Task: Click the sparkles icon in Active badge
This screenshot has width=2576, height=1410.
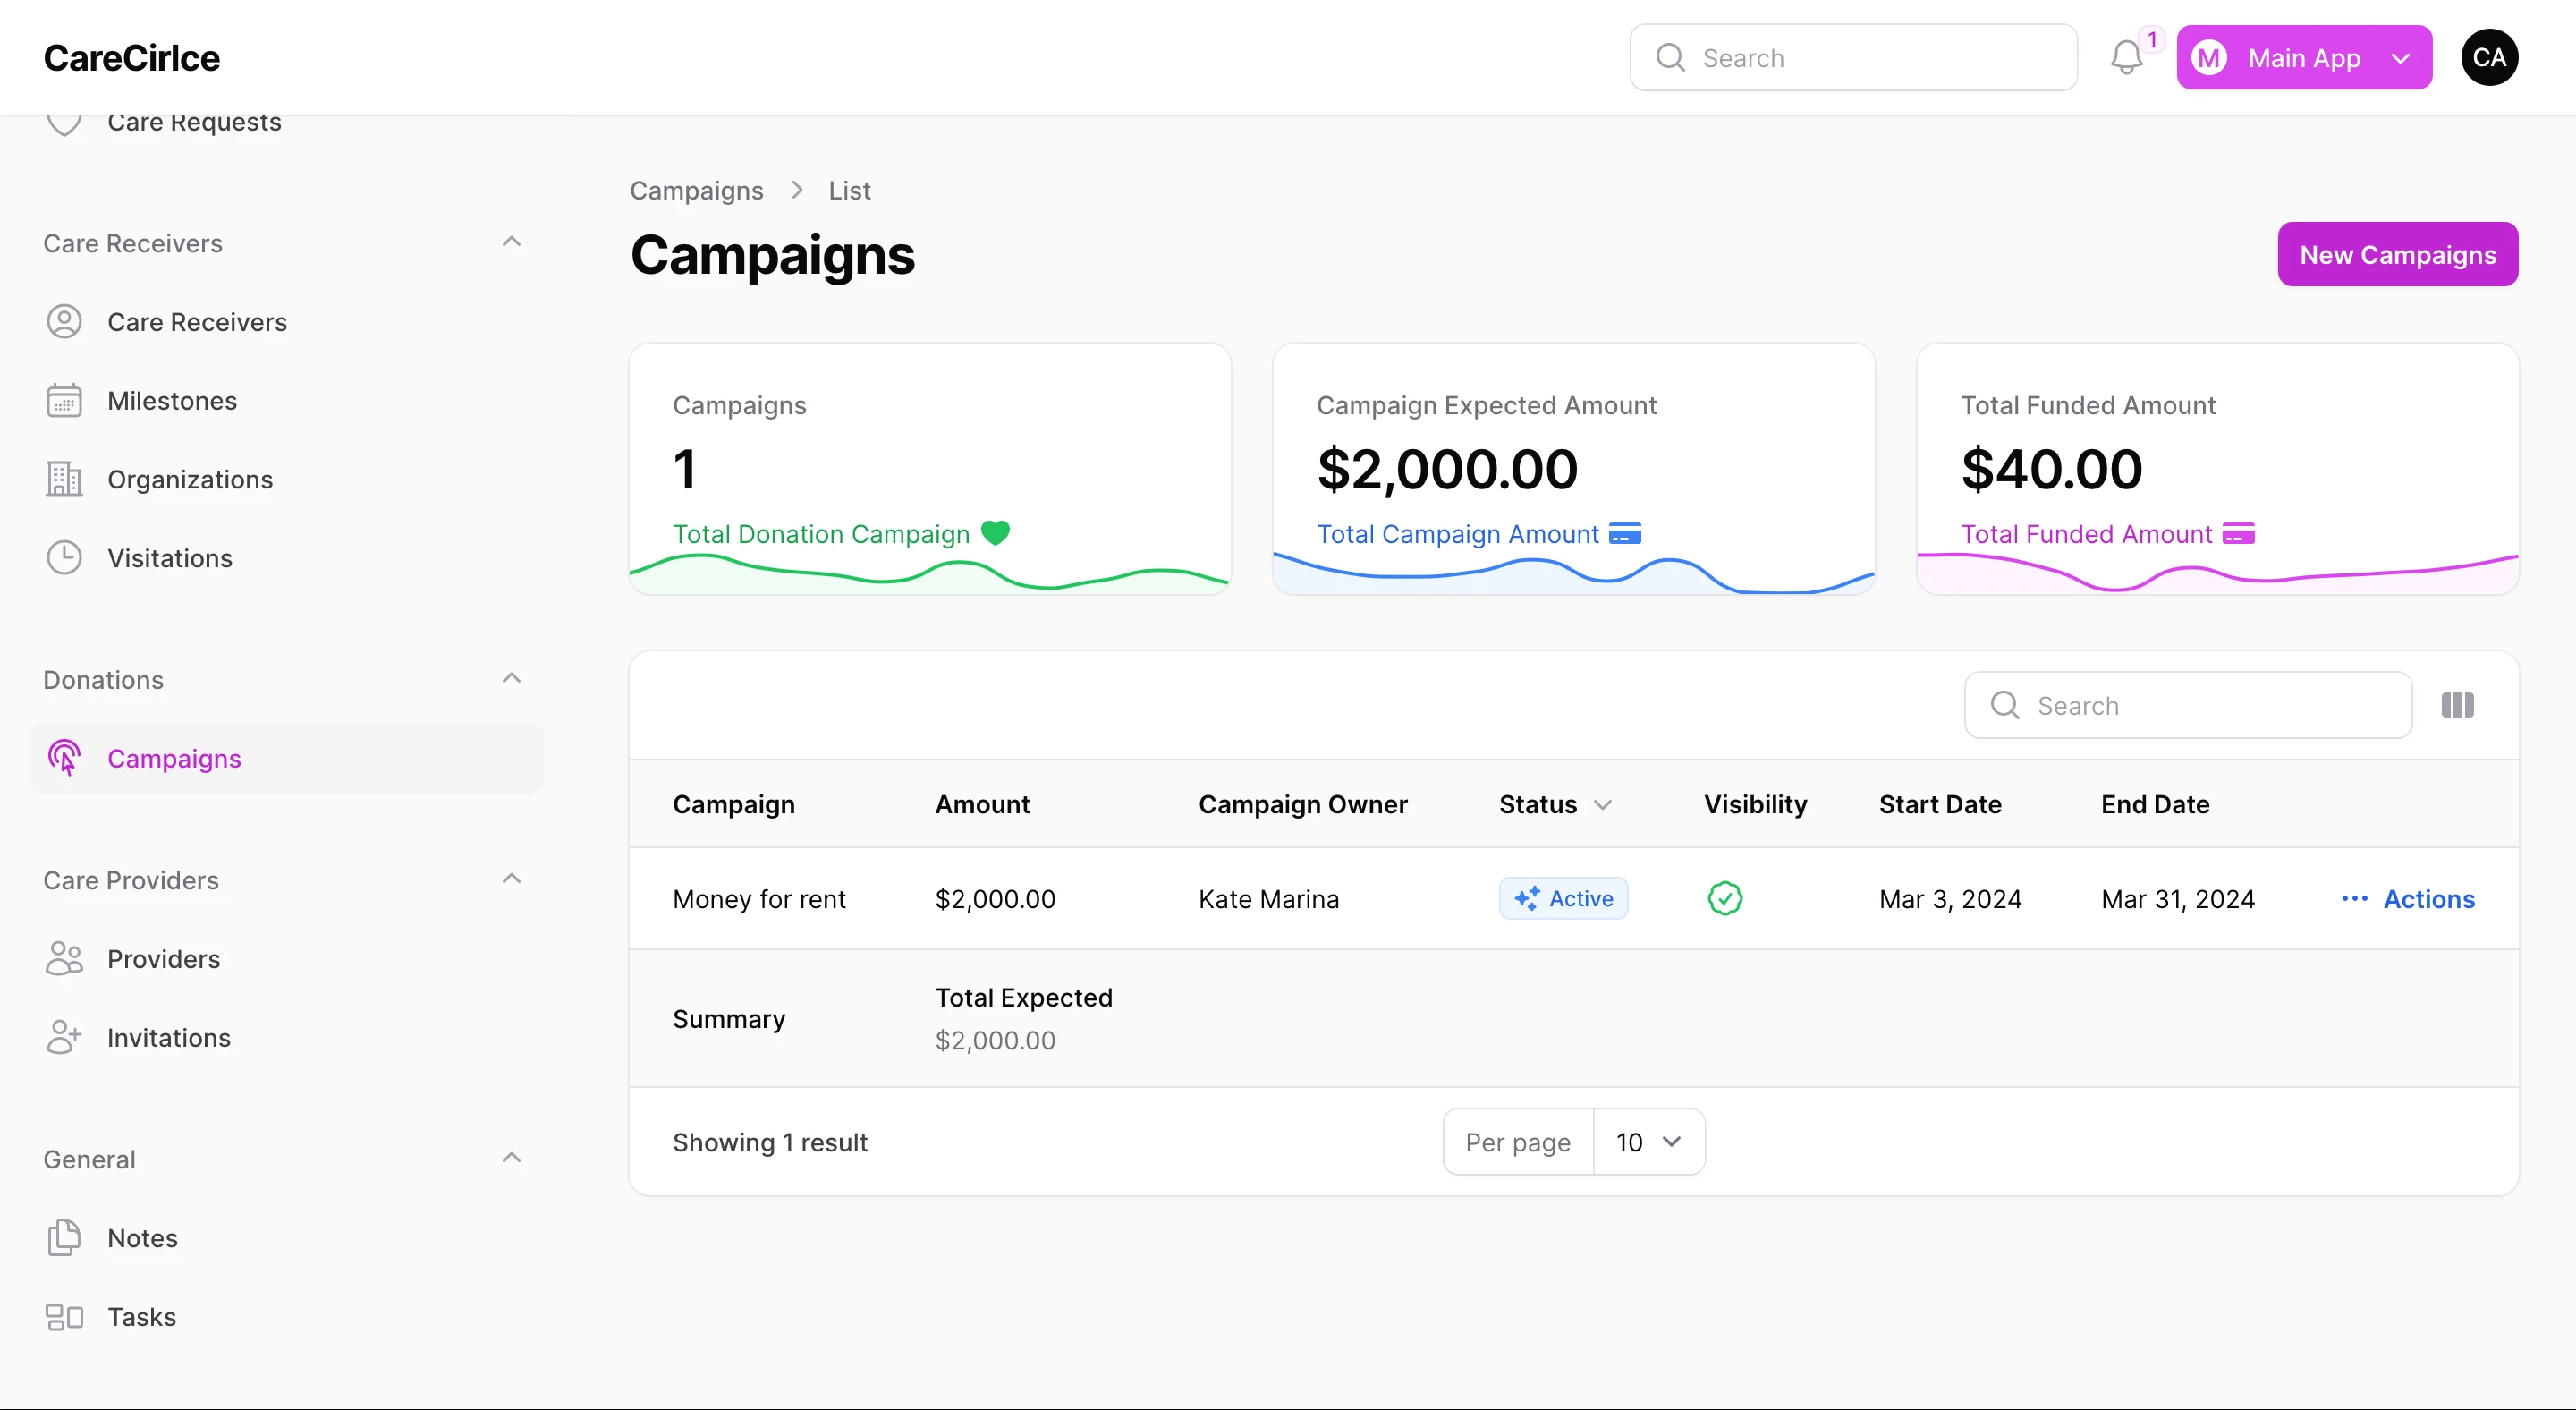Action: [1526, 898]
